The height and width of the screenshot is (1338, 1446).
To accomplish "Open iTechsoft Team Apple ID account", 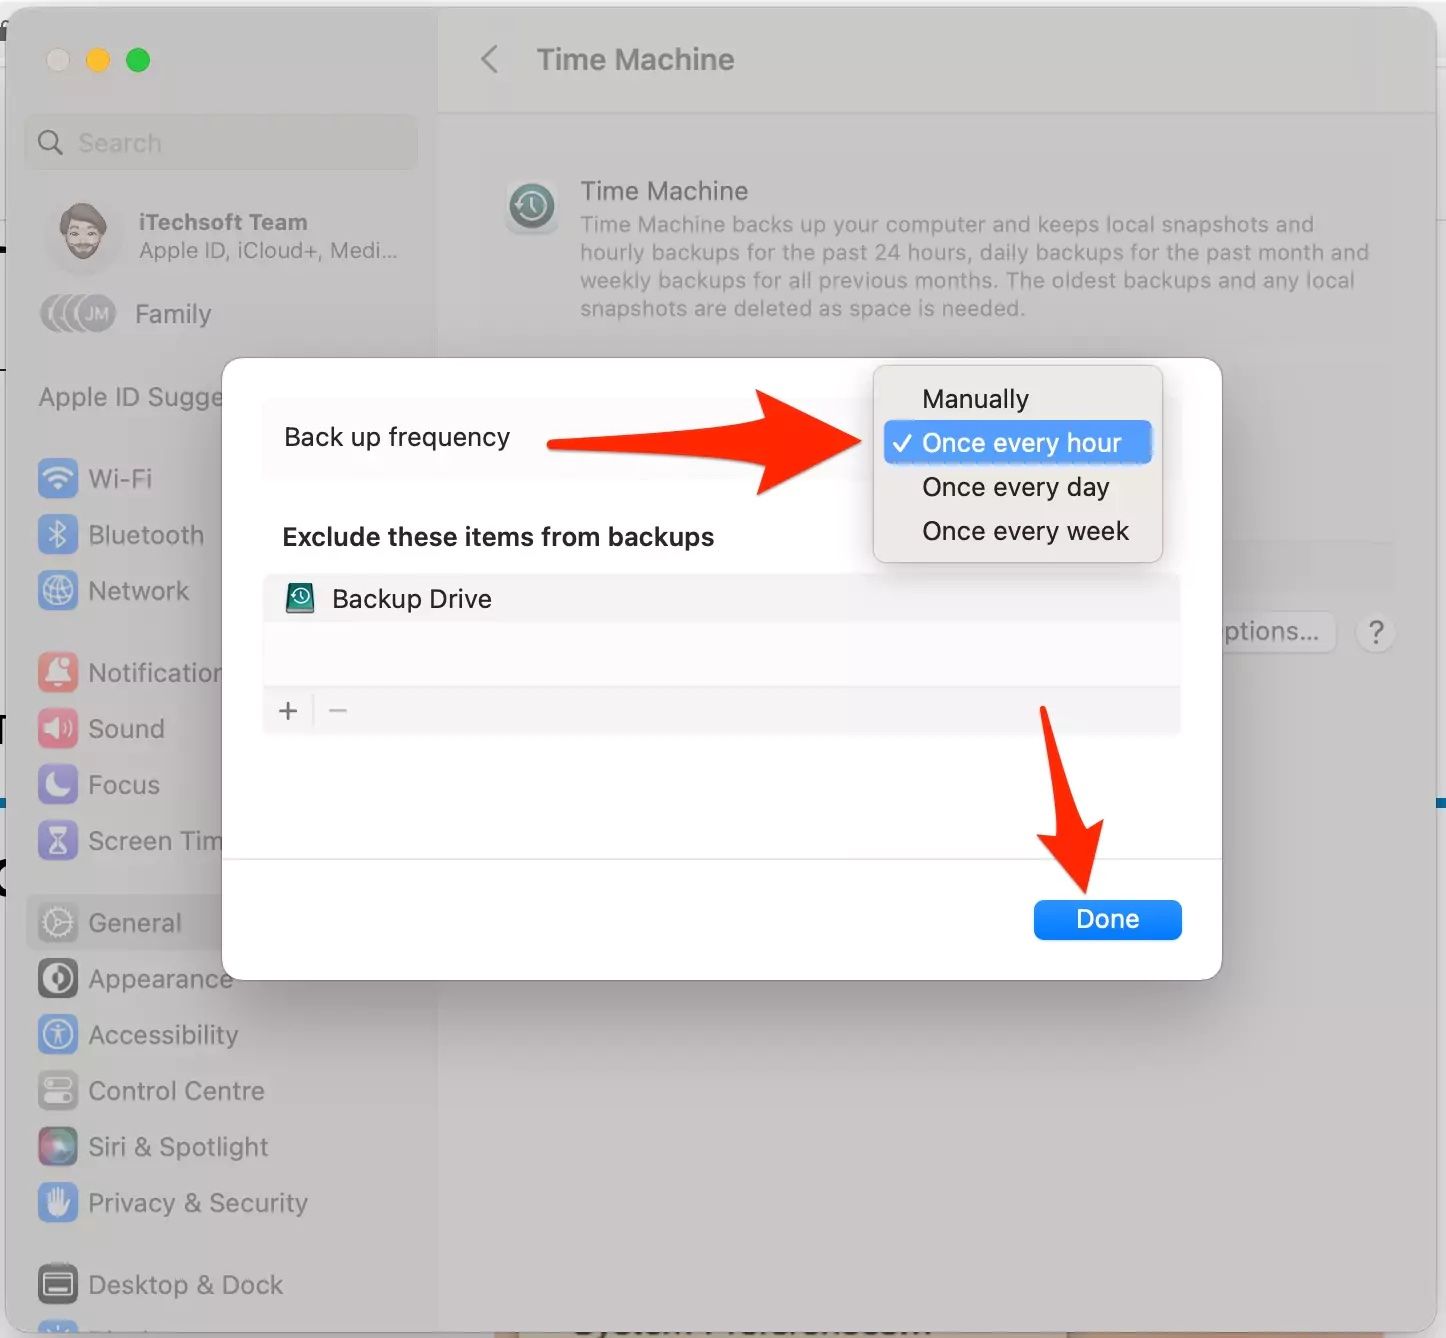I will point(221,236).
